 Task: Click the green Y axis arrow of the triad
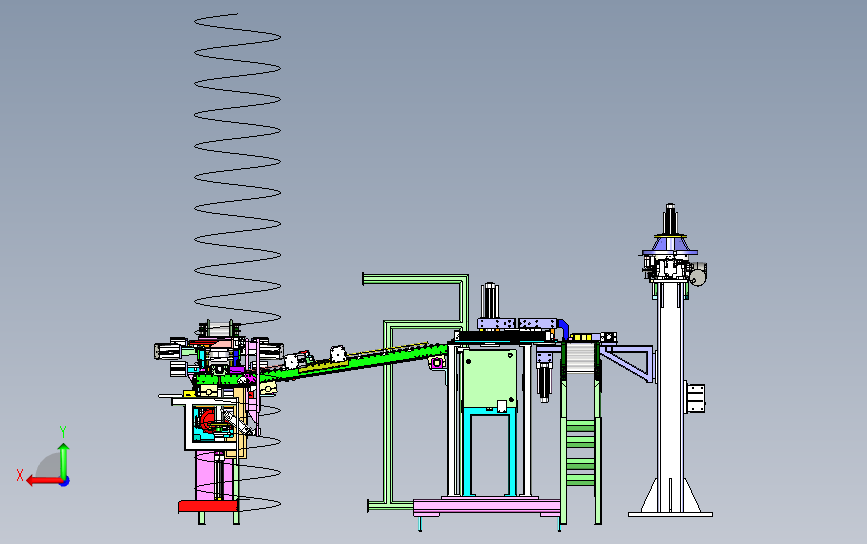(64, 460)
